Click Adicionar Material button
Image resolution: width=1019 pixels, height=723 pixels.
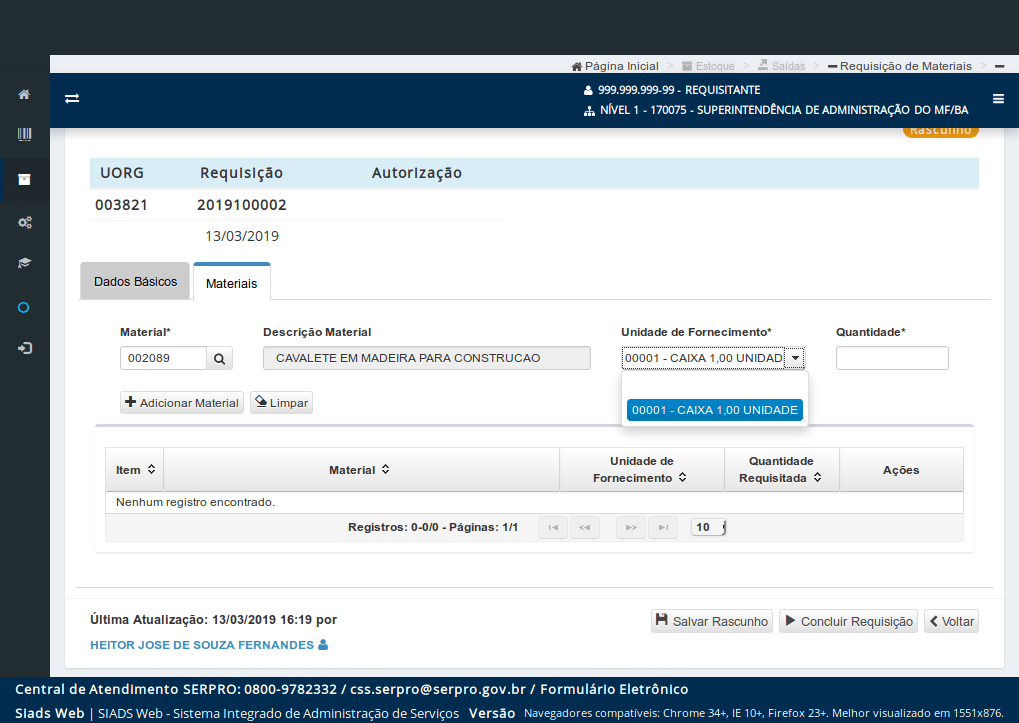tap(182, 403)
